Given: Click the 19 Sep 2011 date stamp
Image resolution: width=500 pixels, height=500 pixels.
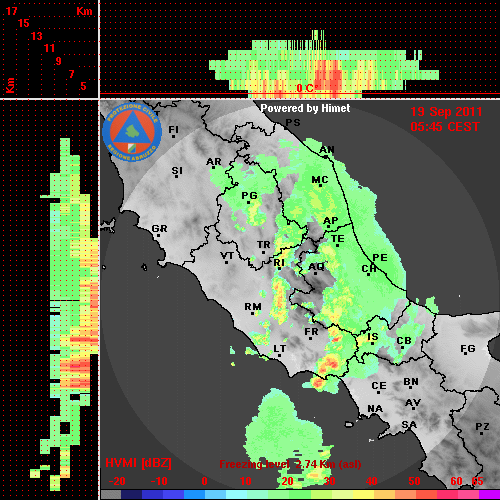Looking at the screenshot, I should pyautogui.click(x=446, y=112).
